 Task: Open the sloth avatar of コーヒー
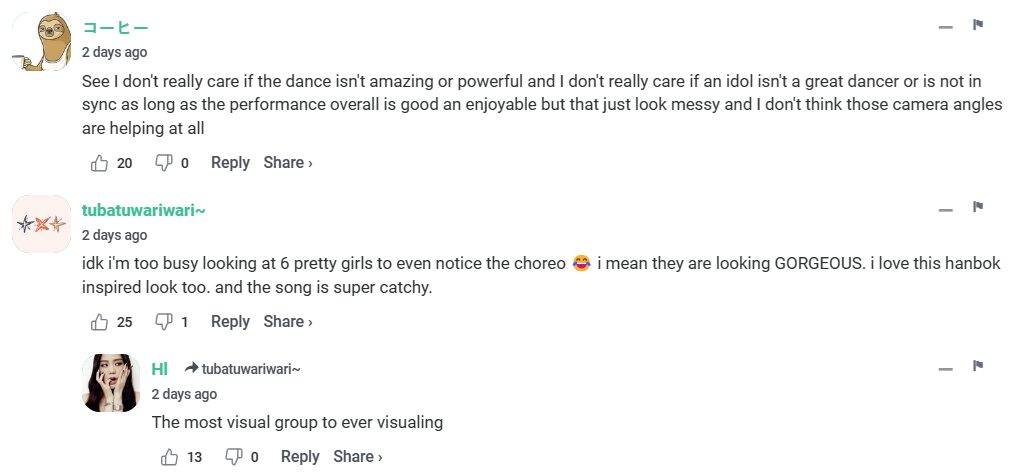41,42
